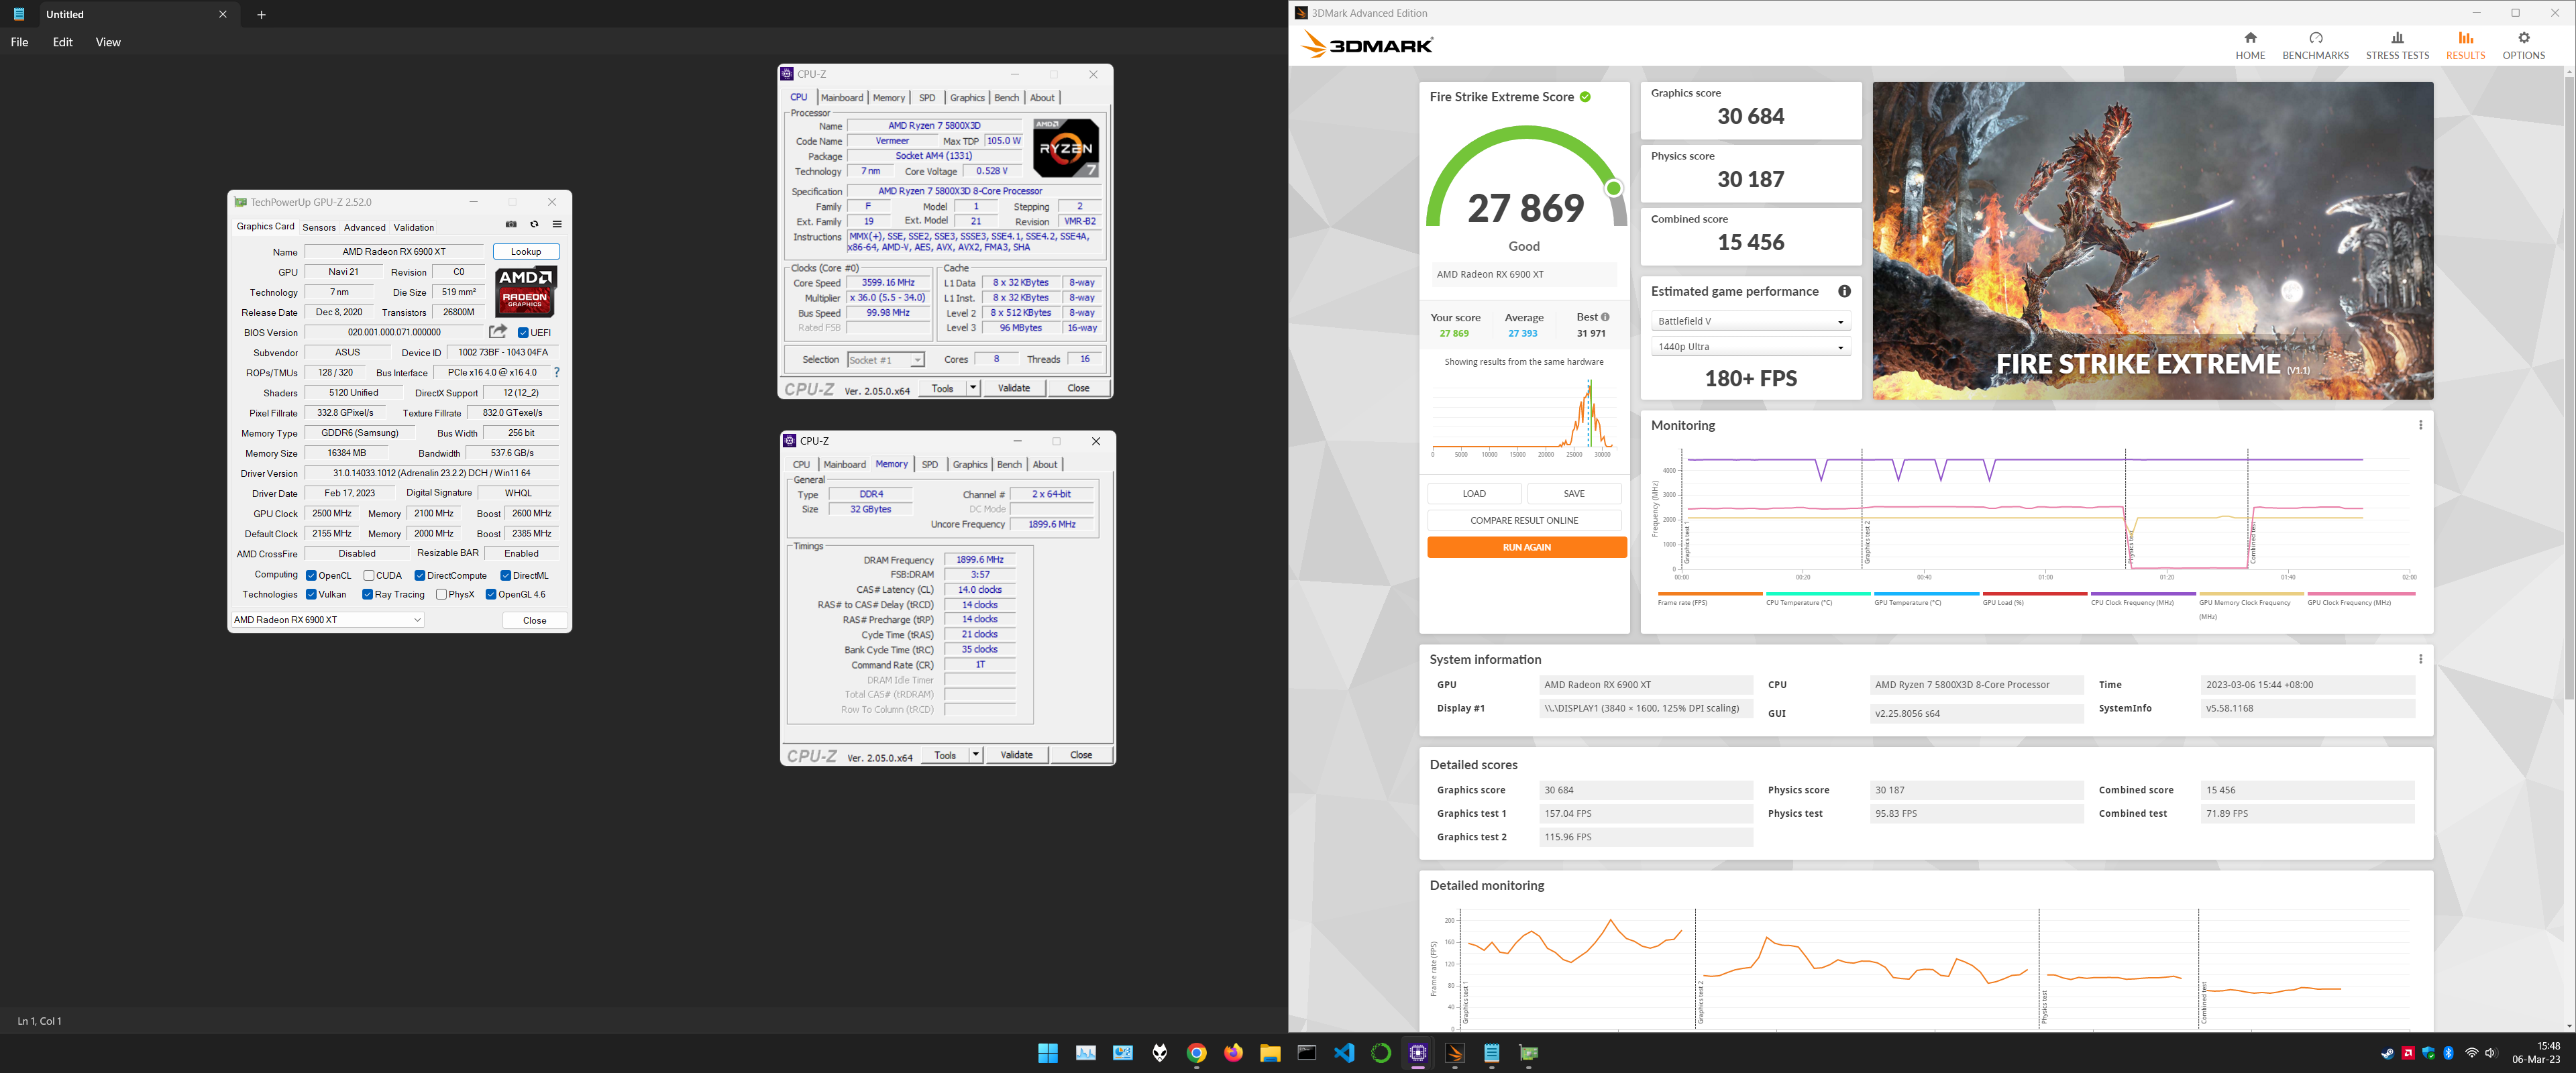Viewport: 2576px width, 1073px height.
Task: Open the Mainboard tab in the upper CPU-Z window
Action: 842,98
